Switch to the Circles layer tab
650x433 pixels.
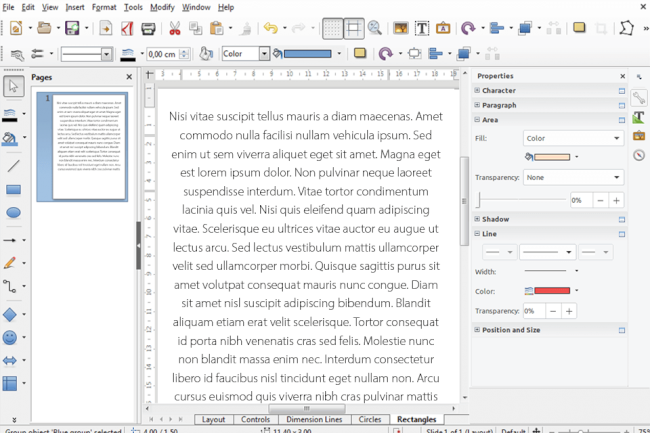[x=370, y=419]
